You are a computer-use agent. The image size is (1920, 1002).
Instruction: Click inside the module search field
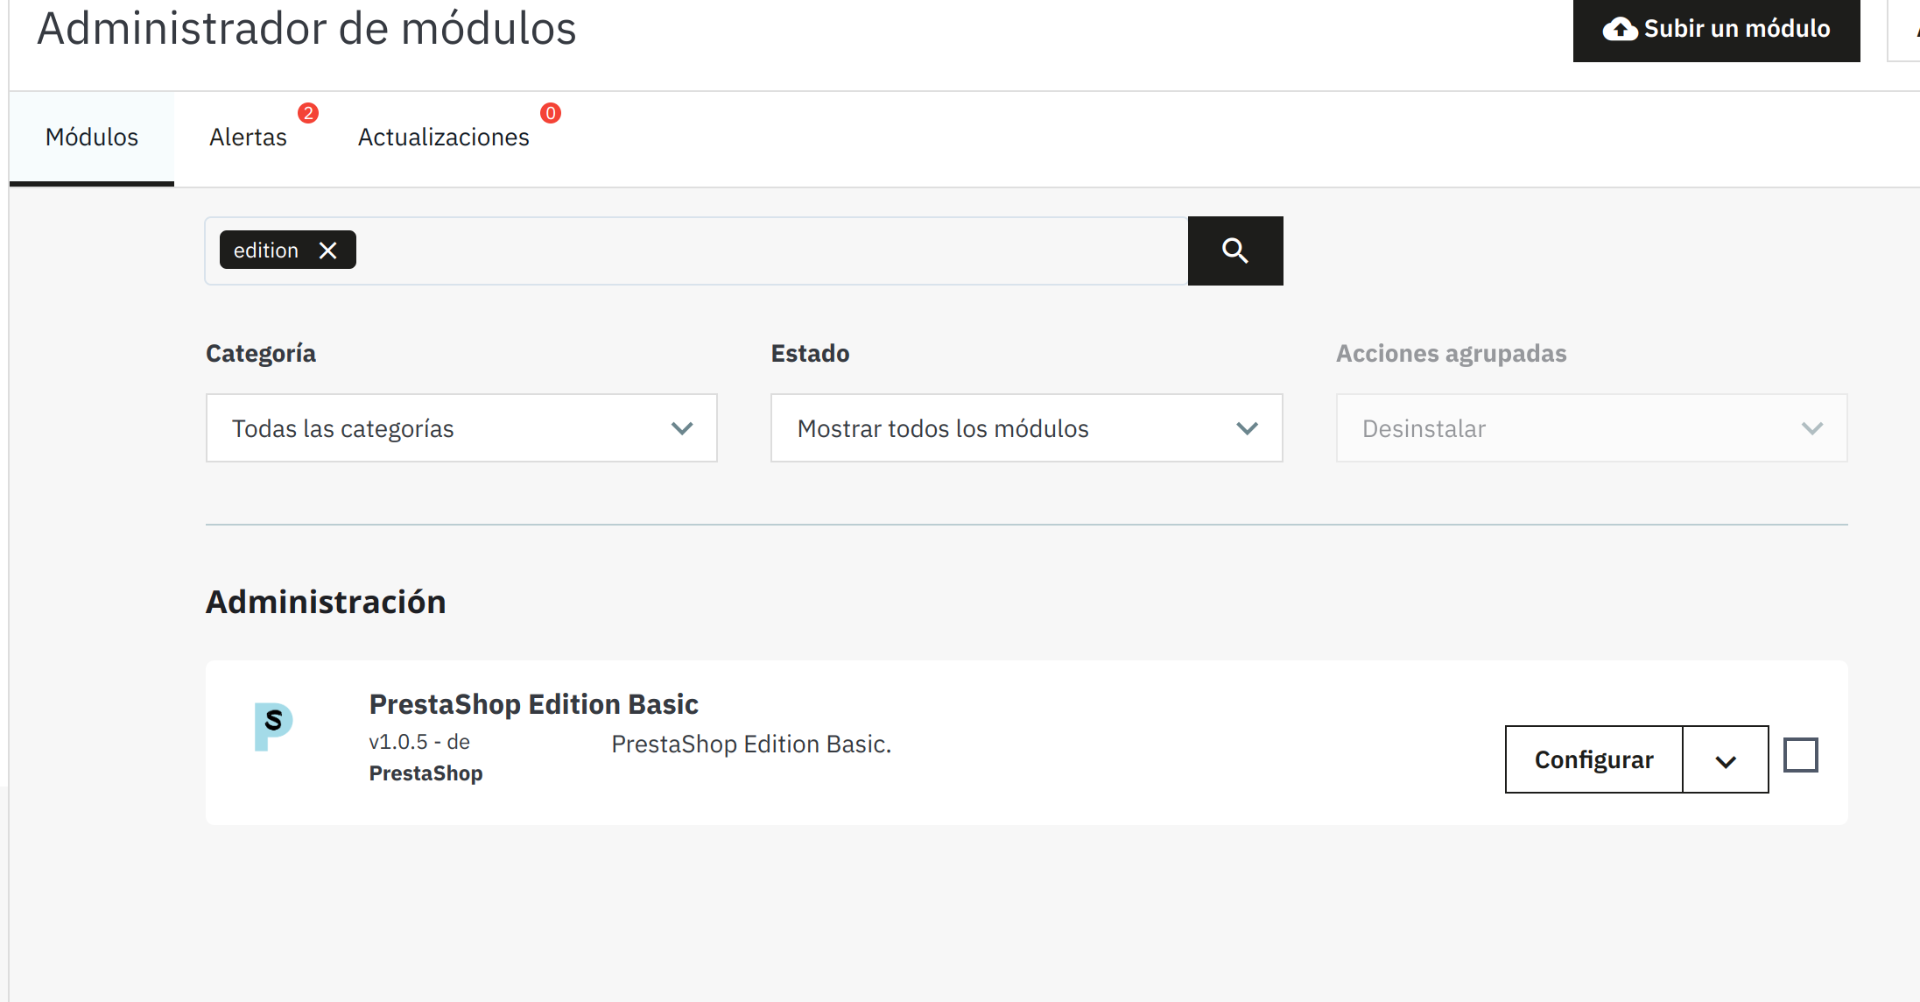point(770,251)
